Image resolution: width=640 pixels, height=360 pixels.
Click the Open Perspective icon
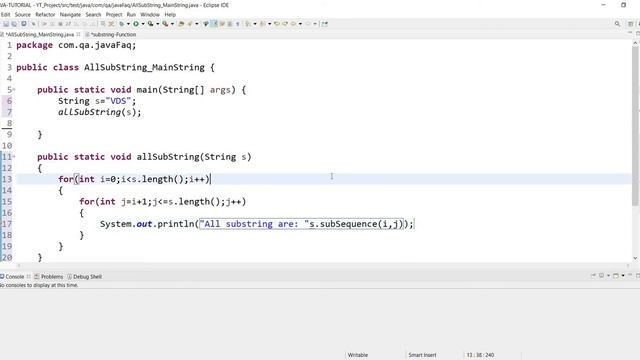point(631,24)
